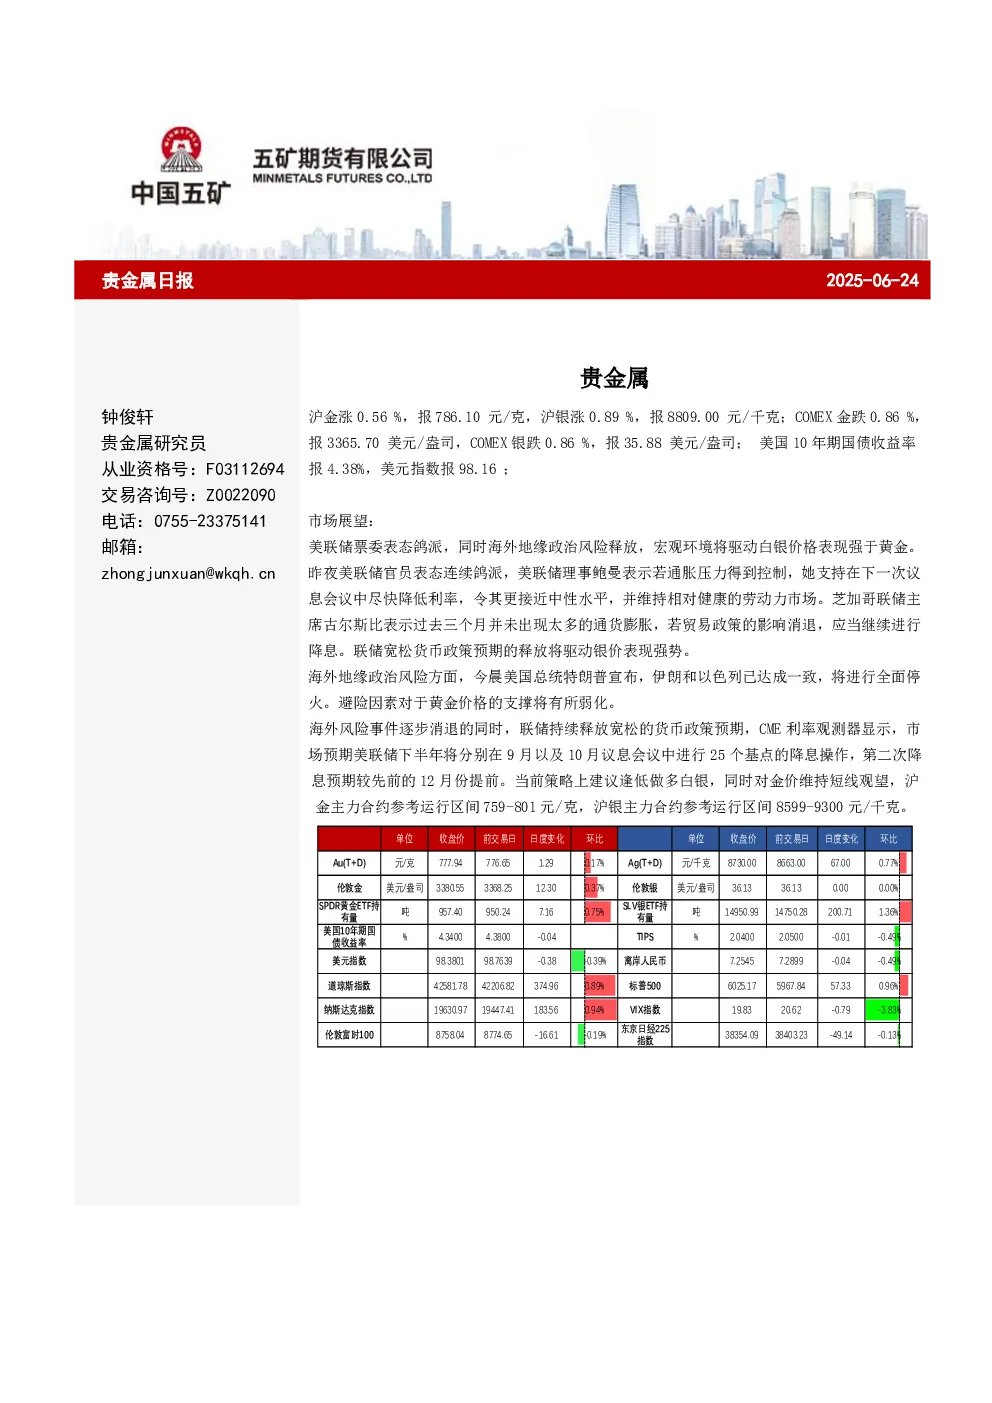Image resolution: width=992 pixels, height=1403 pixels.
Task: Click the SLV holding value 14950.99
Action: tap(742, 912)
